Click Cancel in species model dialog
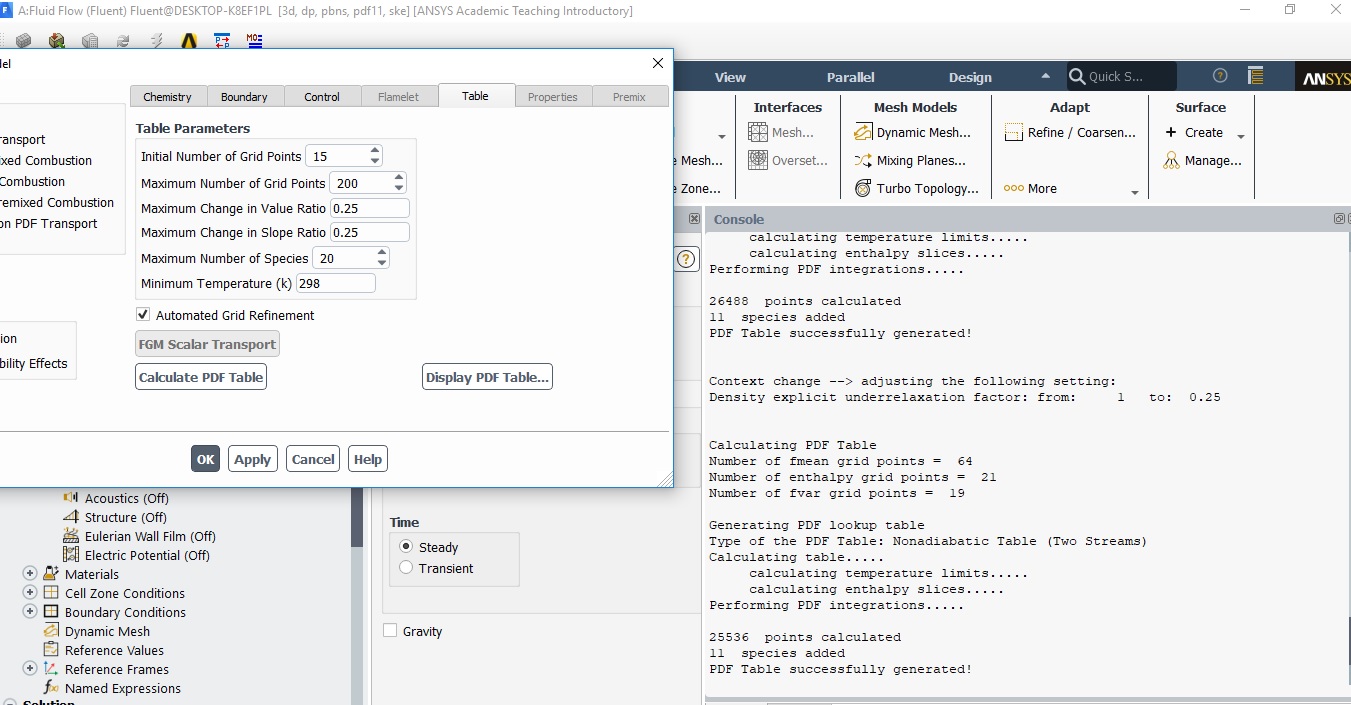 (x=313, y=459)
